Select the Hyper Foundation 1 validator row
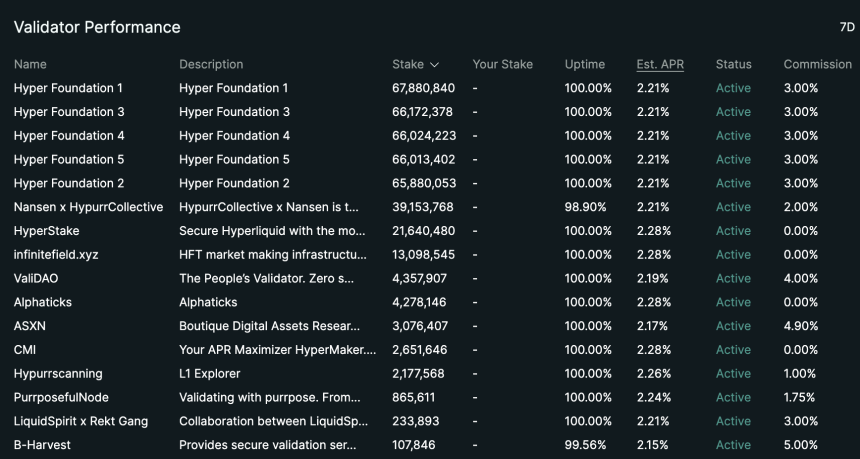 tap(430, 88)
